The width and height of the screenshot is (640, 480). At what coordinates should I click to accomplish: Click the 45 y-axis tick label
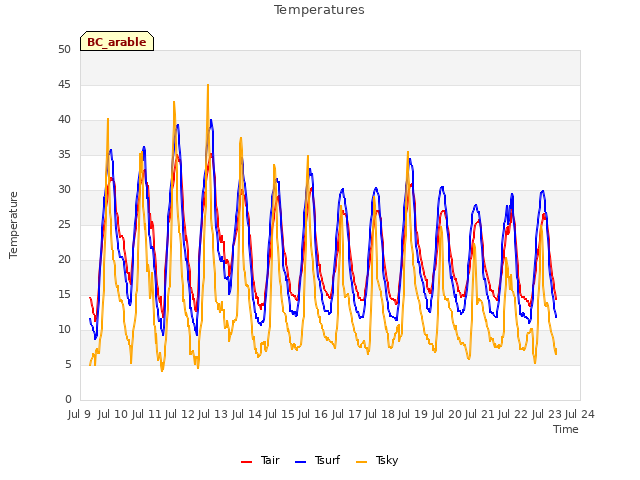point(64,85)
